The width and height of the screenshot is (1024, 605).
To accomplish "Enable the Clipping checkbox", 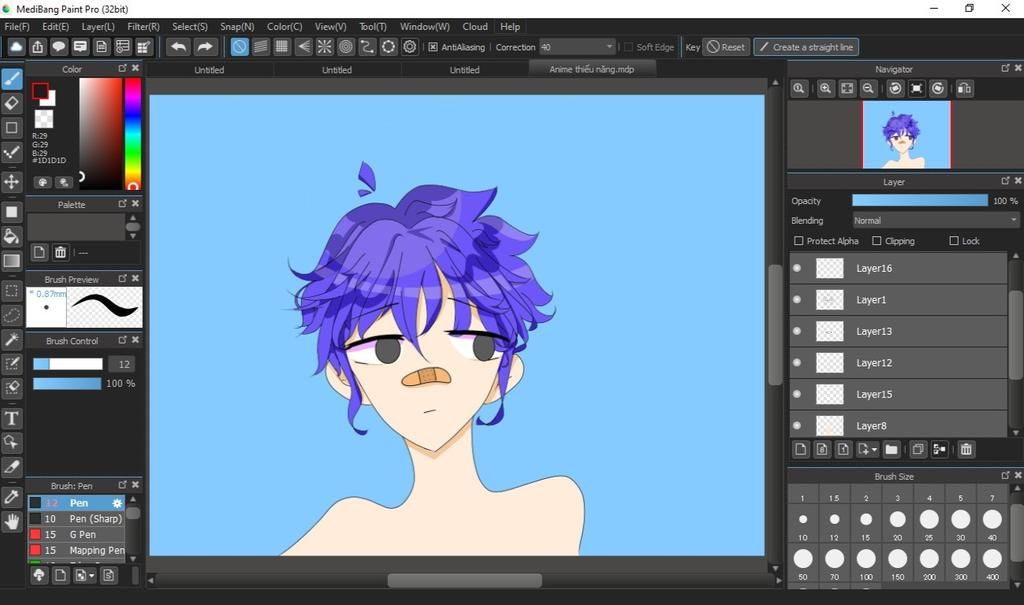I will point(876,241).
